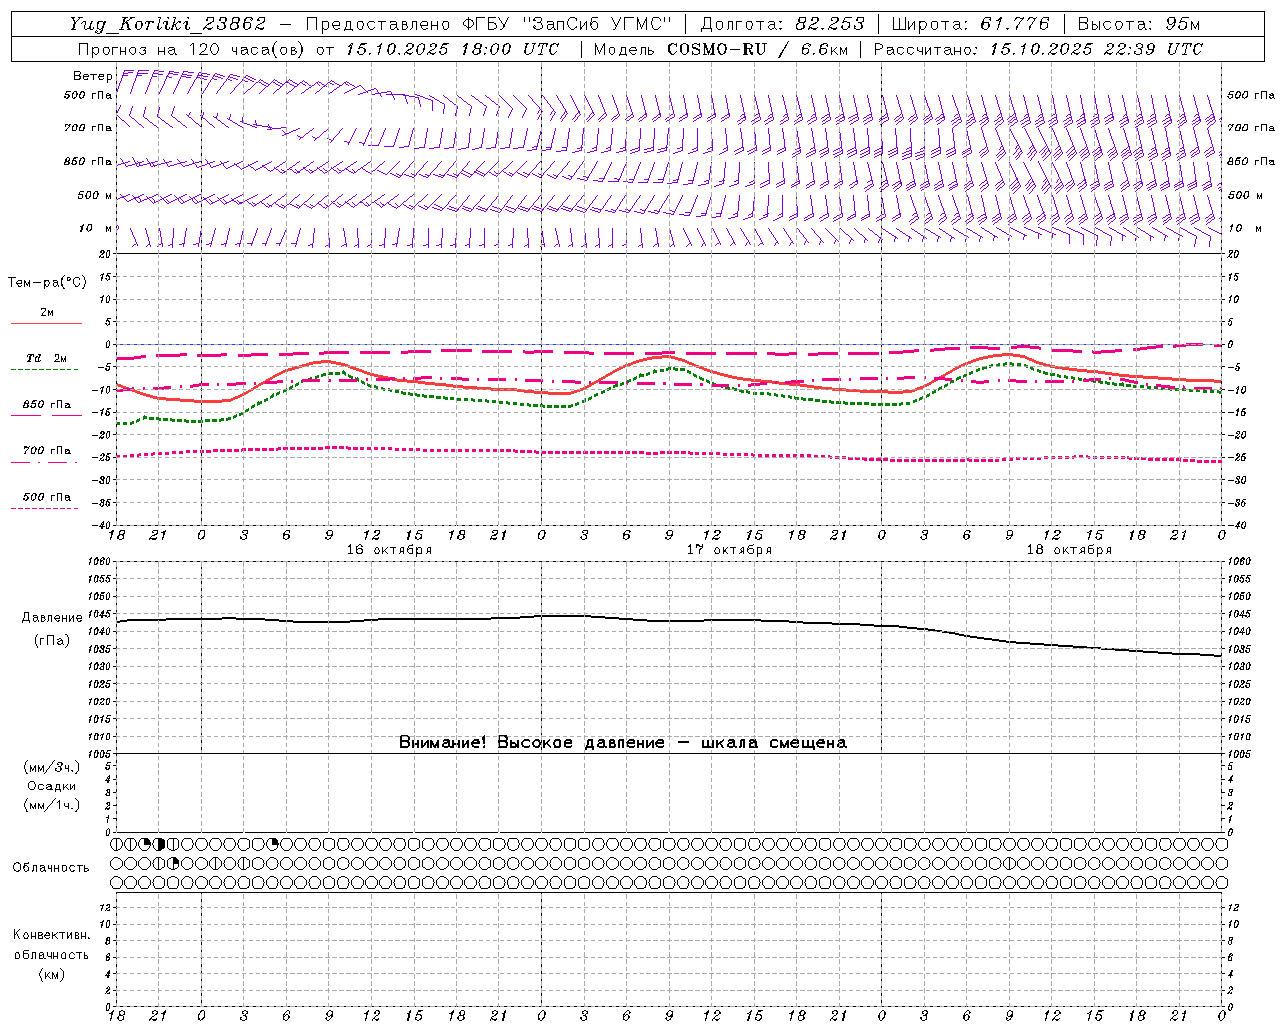The image size is (1280, 1024).
Task: Click the Рассчитано: 15.10.2025 22:39 UTC text
Action: pyautogui.click(x=1039, y=49)
